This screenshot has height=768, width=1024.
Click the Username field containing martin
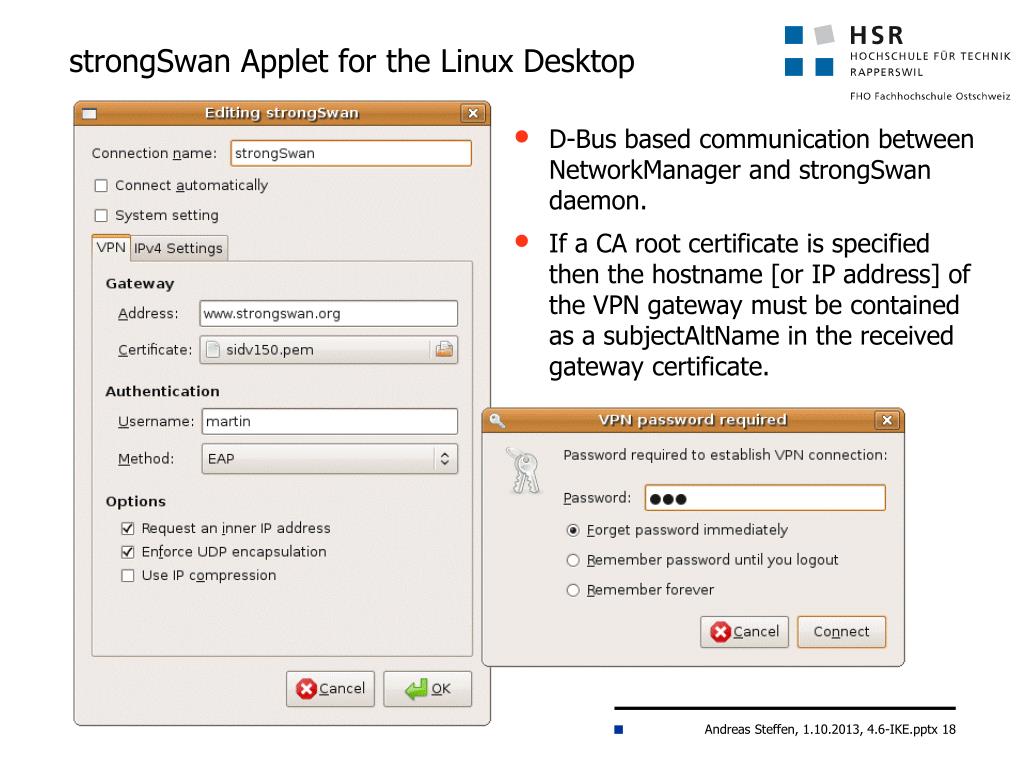tap(330, 421)
